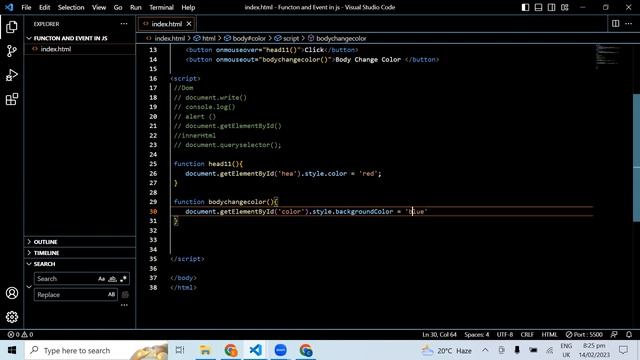Image resolution: width=640 pixels, height=360 pixels.
Task: Expand the TIMELINE section
Action: (x=80, y=253)
